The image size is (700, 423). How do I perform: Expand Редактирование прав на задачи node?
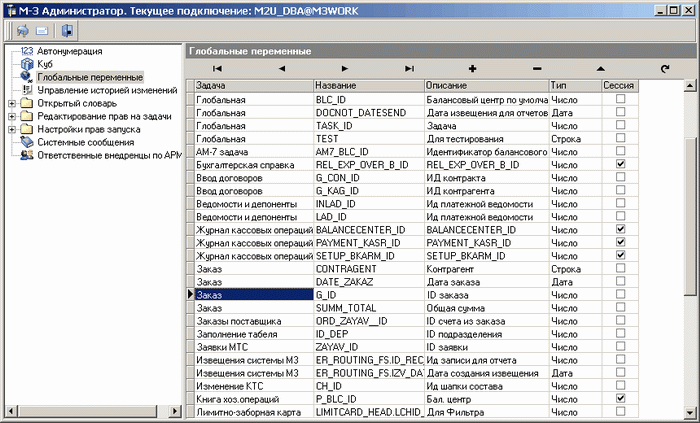[11, 116]
